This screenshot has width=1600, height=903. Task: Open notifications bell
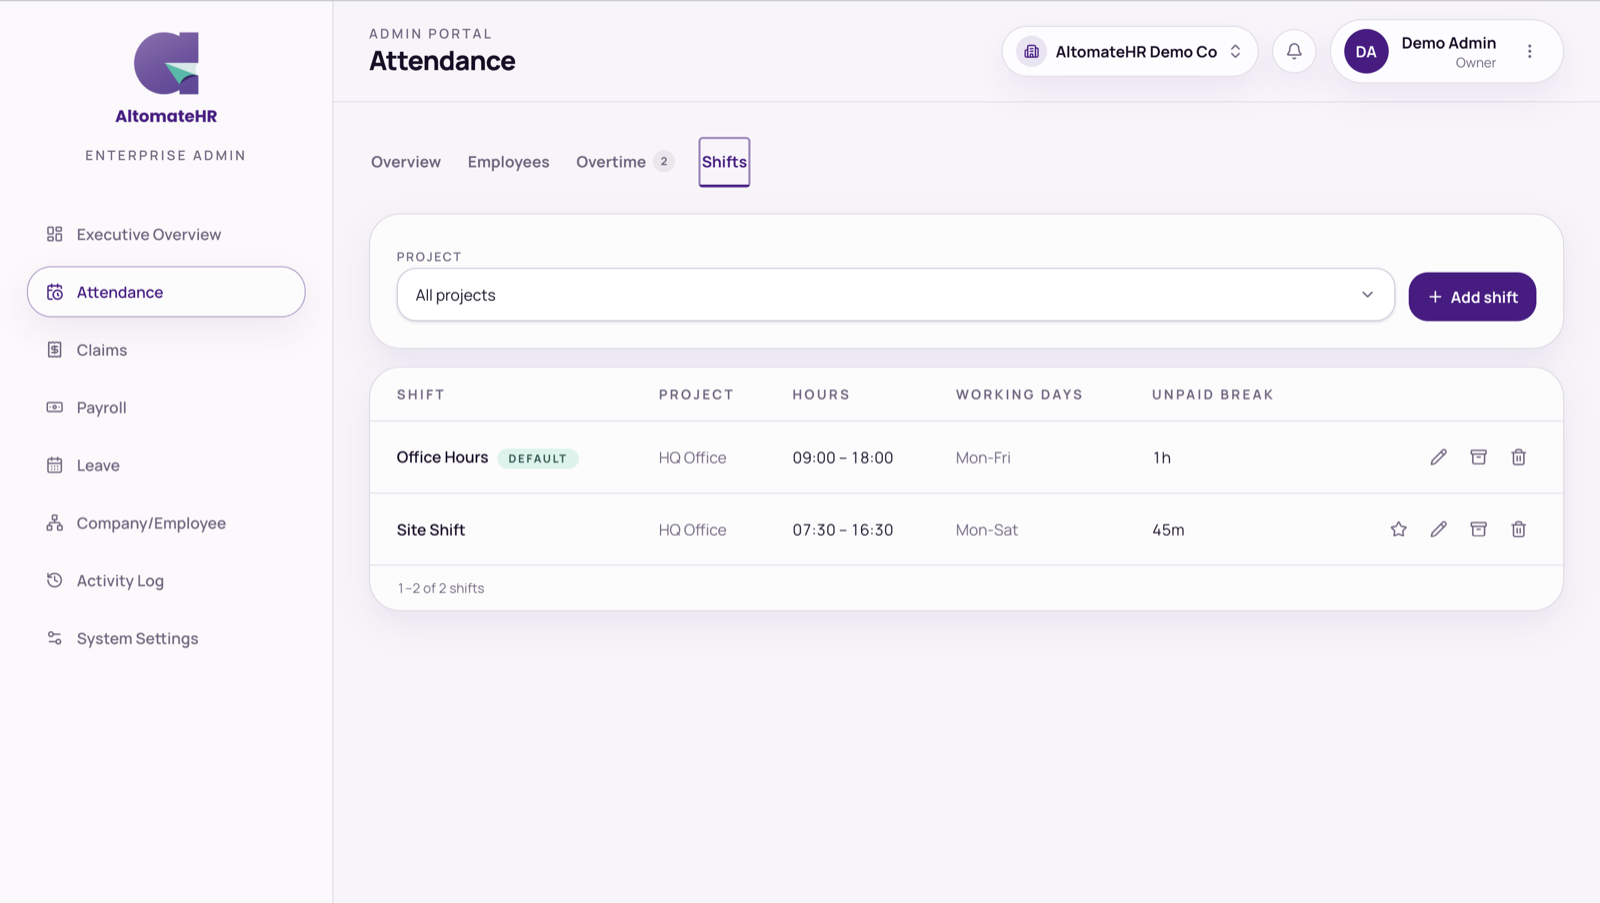1294,52
